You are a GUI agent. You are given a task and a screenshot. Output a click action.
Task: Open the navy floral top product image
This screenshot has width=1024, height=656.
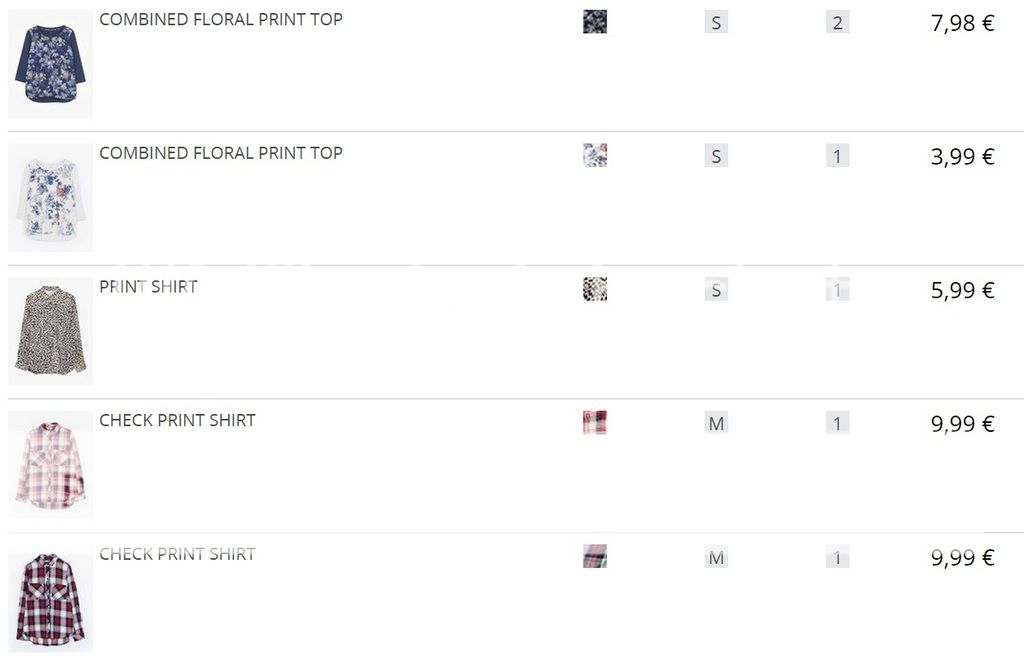click(50, 64)
